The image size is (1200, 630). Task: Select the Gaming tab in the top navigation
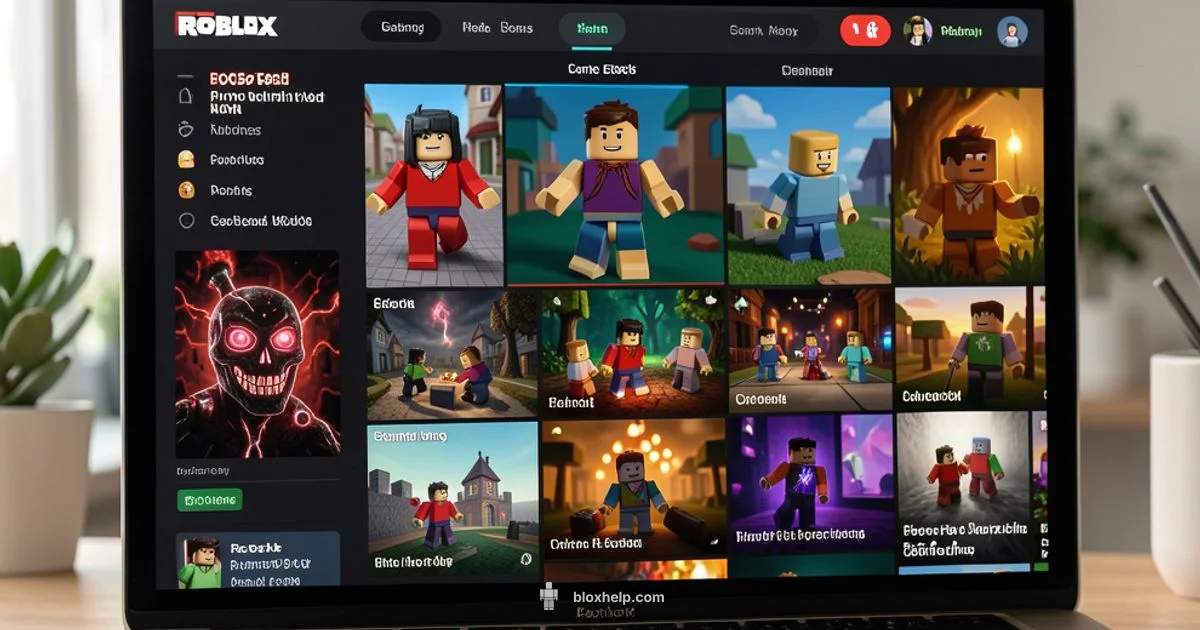[x=400, y=28]
